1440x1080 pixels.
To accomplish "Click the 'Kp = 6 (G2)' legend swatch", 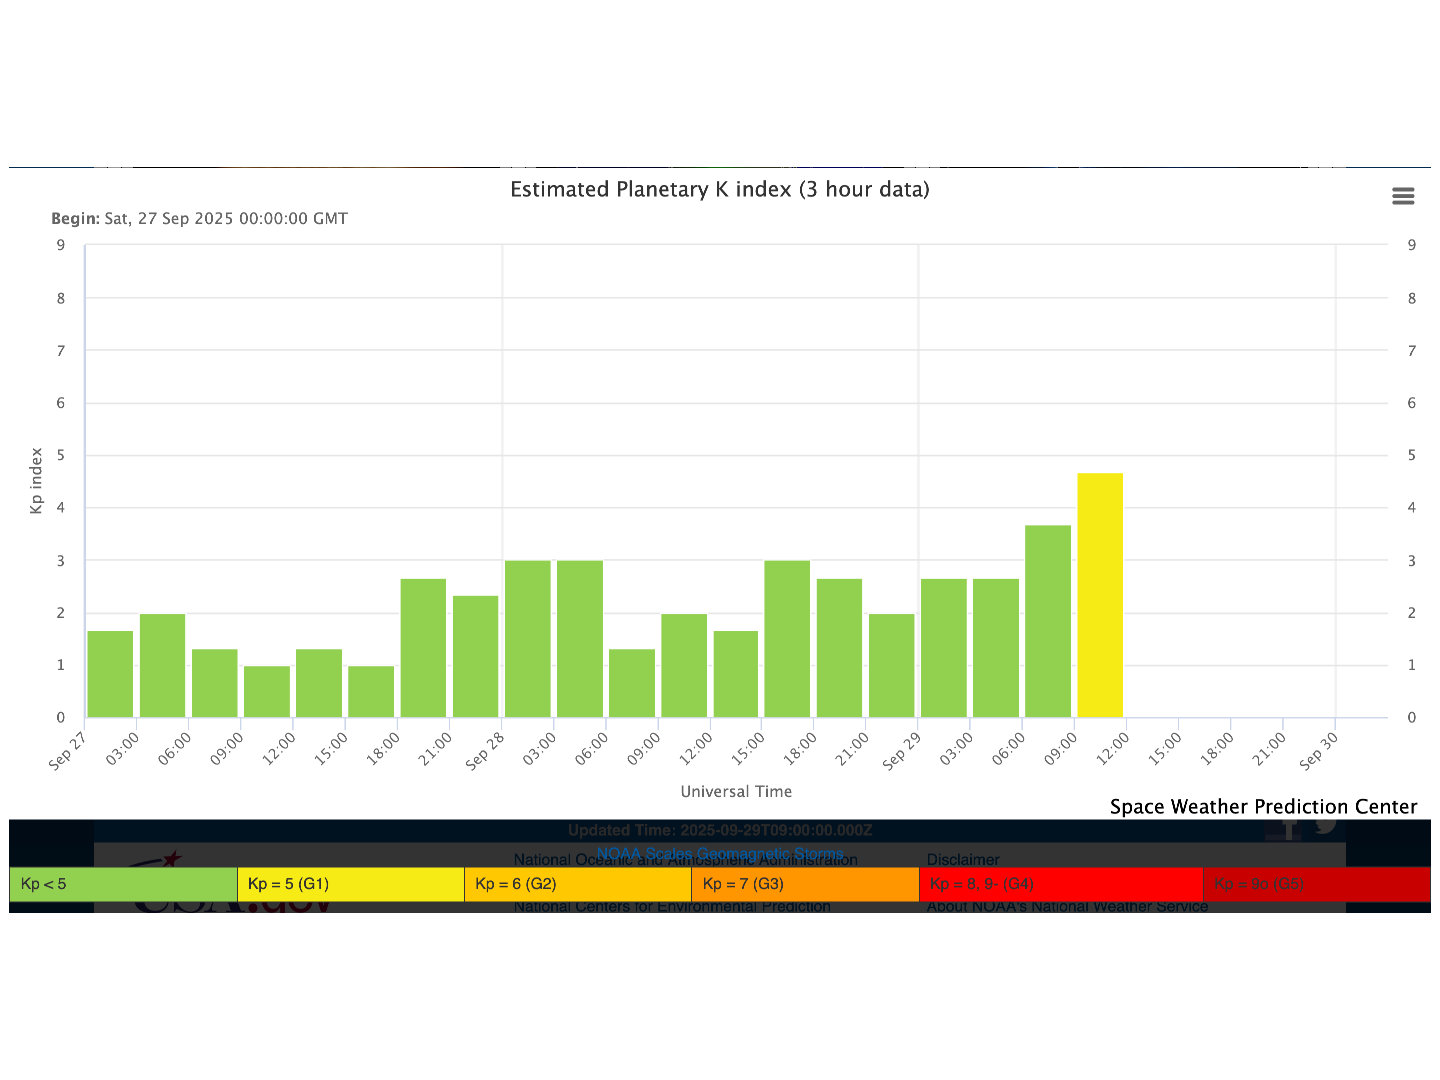I will 578,884.
